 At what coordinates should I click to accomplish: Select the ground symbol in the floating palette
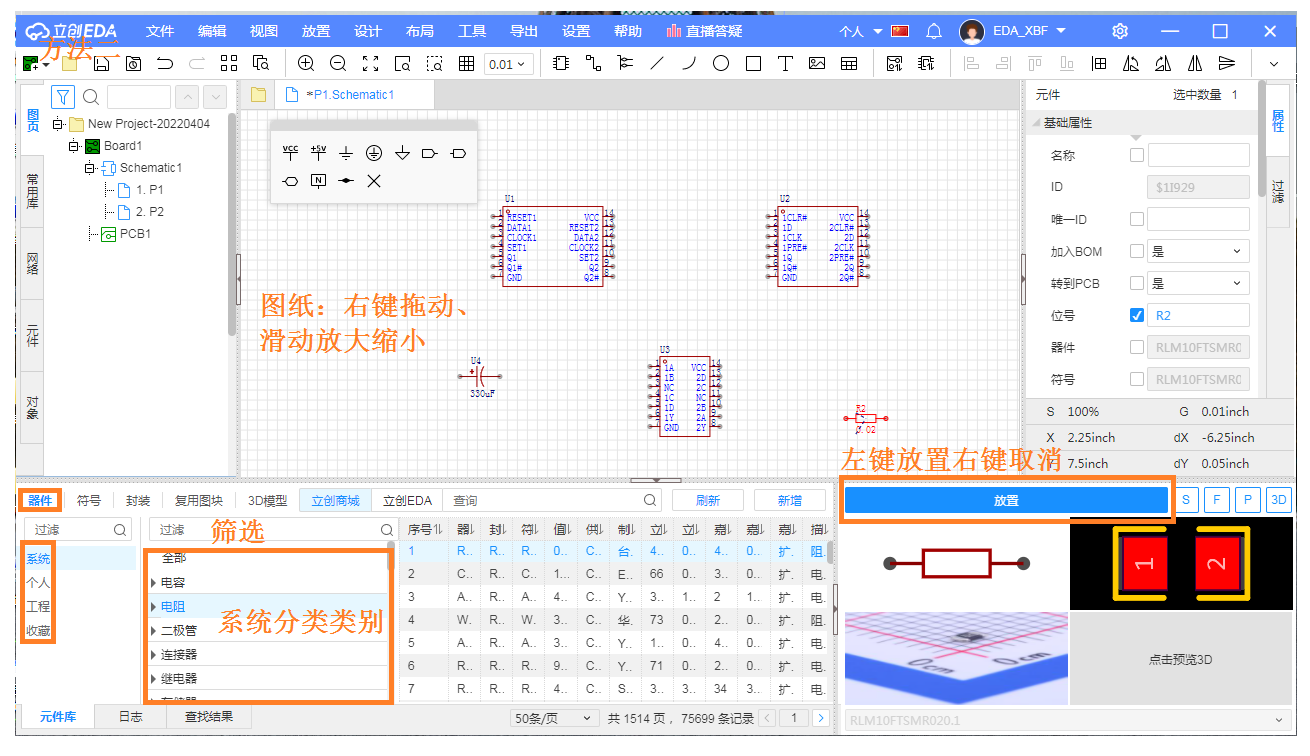[346, 152]
